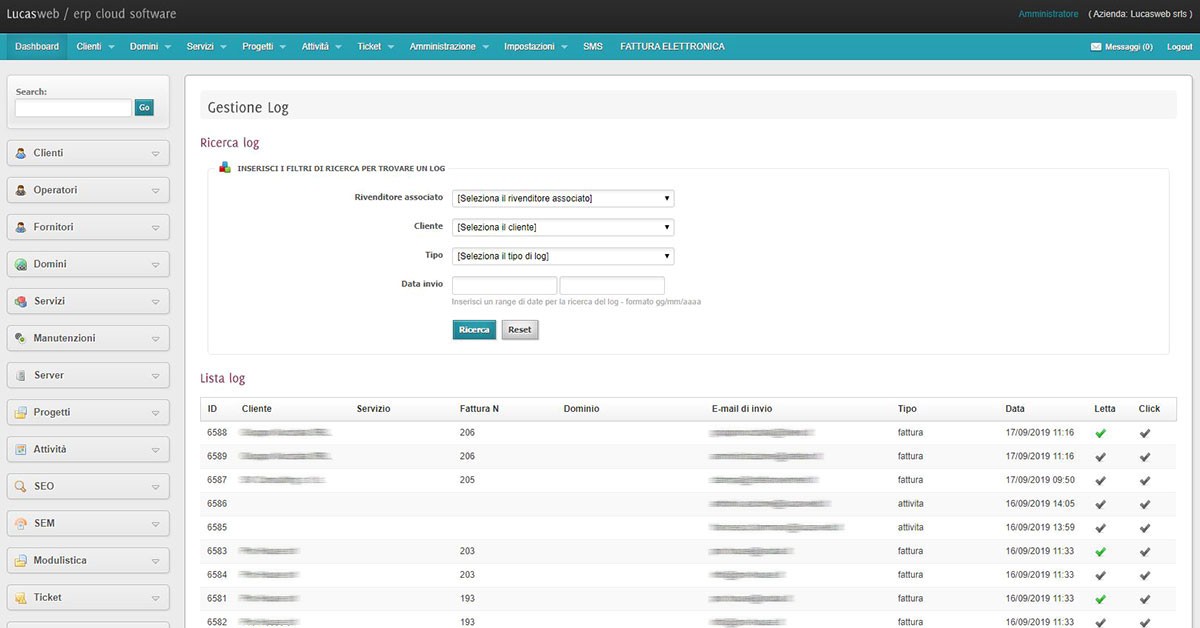Open the SMS menu item
1200x628 pixels.
(593, 46)
